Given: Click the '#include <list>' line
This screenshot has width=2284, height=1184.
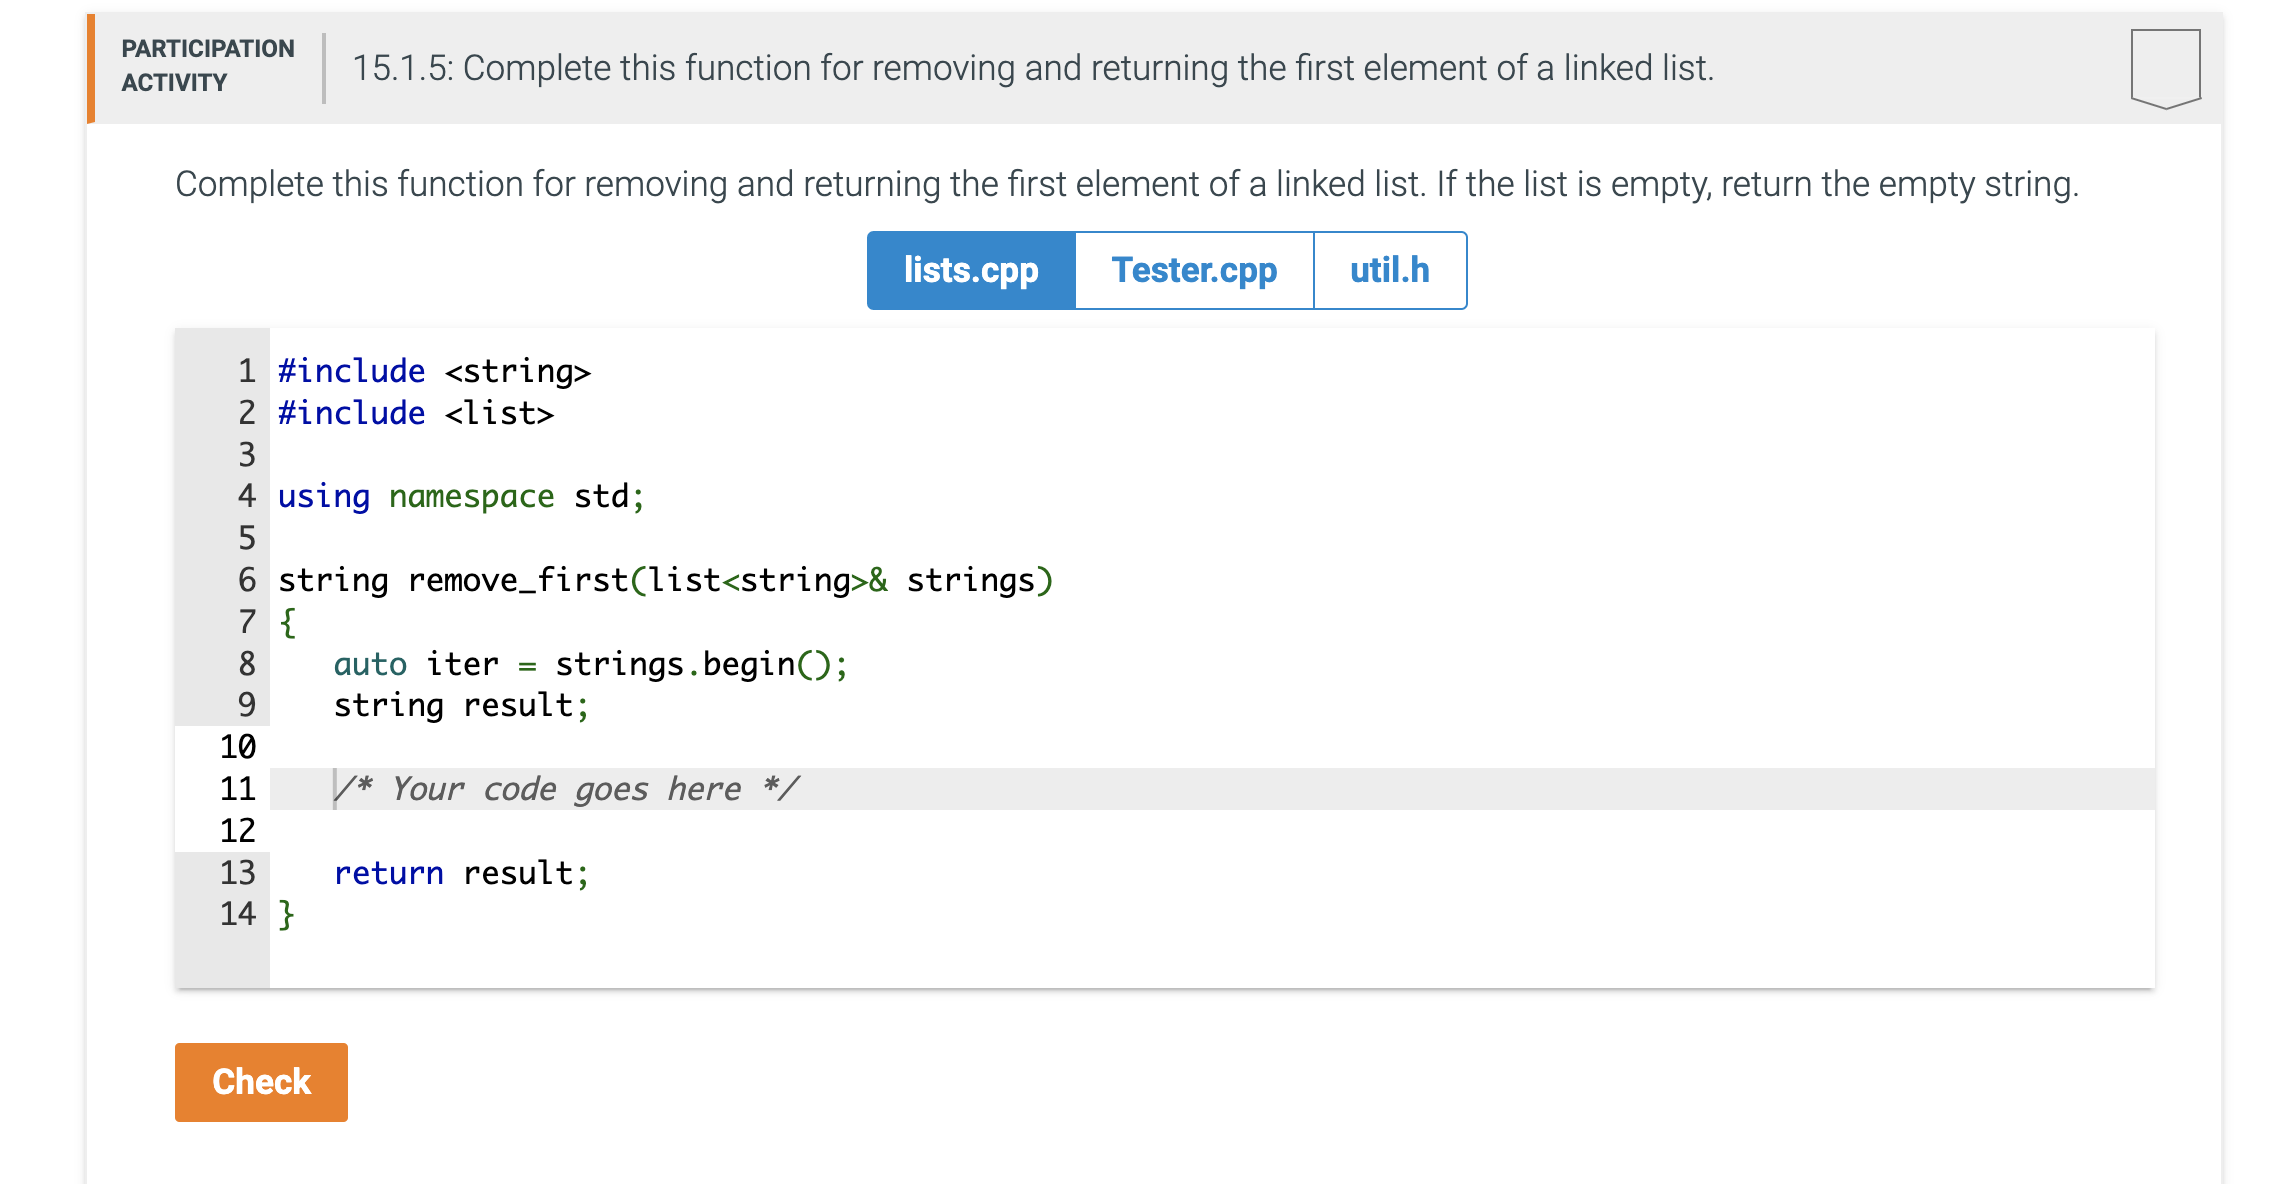Looking at the screenshot, I should pyautogui.click(x=416, y=413).
